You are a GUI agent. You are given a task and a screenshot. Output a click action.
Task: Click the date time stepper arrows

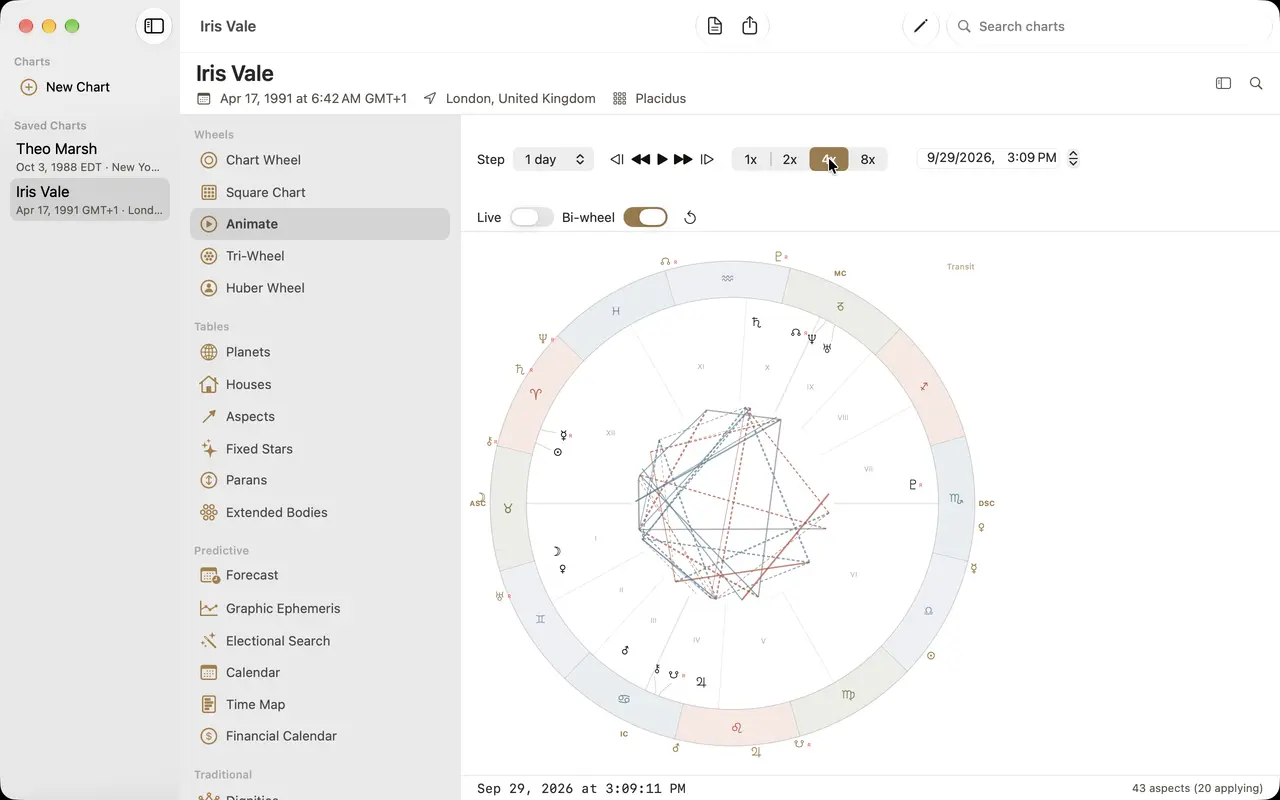[1073, 158]
